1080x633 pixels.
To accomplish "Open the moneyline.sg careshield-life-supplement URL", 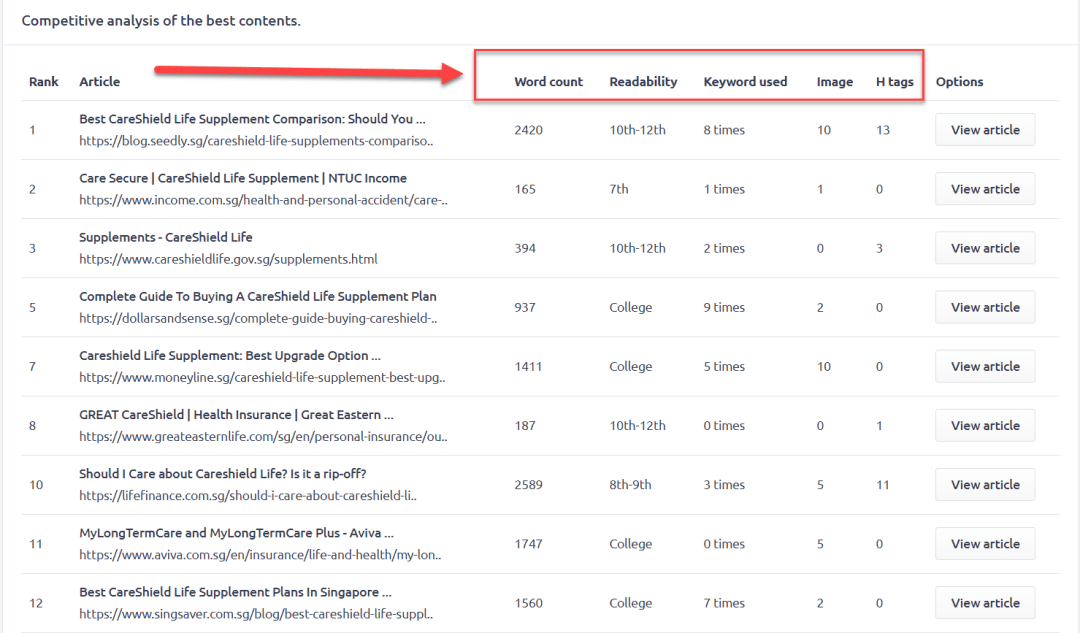I will pos(262,377).
